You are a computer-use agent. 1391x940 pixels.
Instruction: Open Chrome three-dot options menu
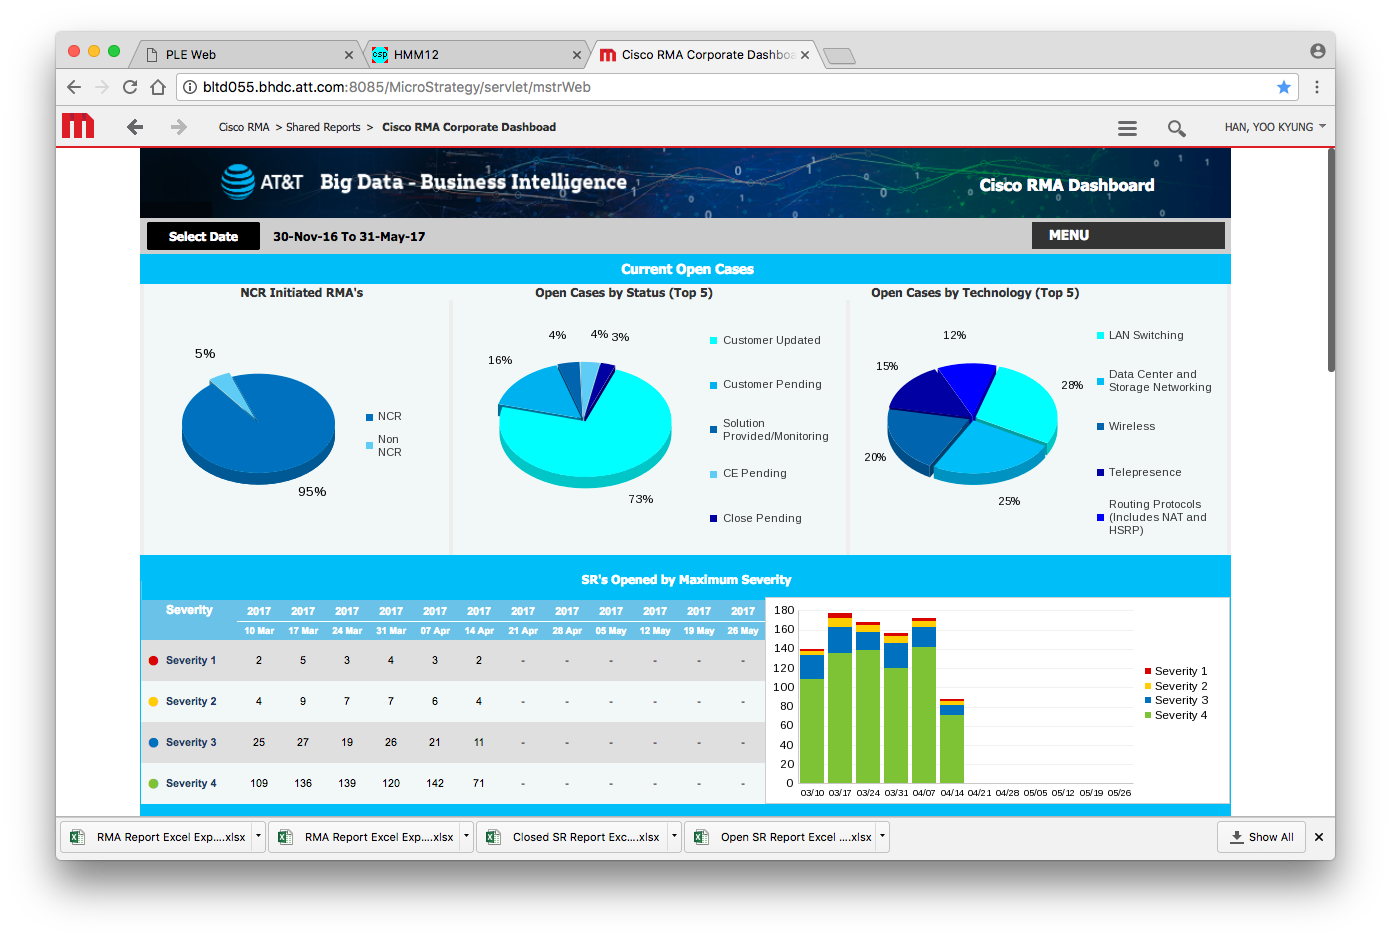coord(1317,87)
